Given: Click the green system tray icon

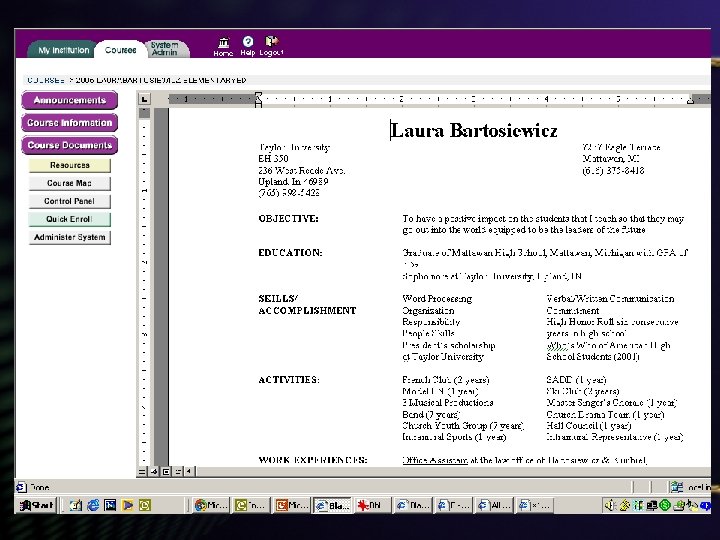Looking at the screenshot, I should click(665, 506).
